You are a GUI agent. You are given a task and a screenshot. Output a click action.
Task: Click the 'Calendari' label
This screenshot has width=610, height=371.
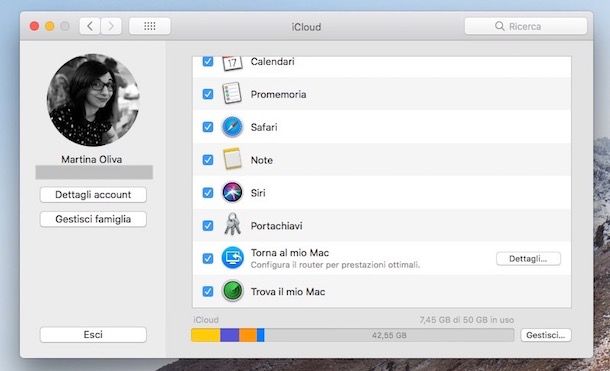tap(273, 61)
